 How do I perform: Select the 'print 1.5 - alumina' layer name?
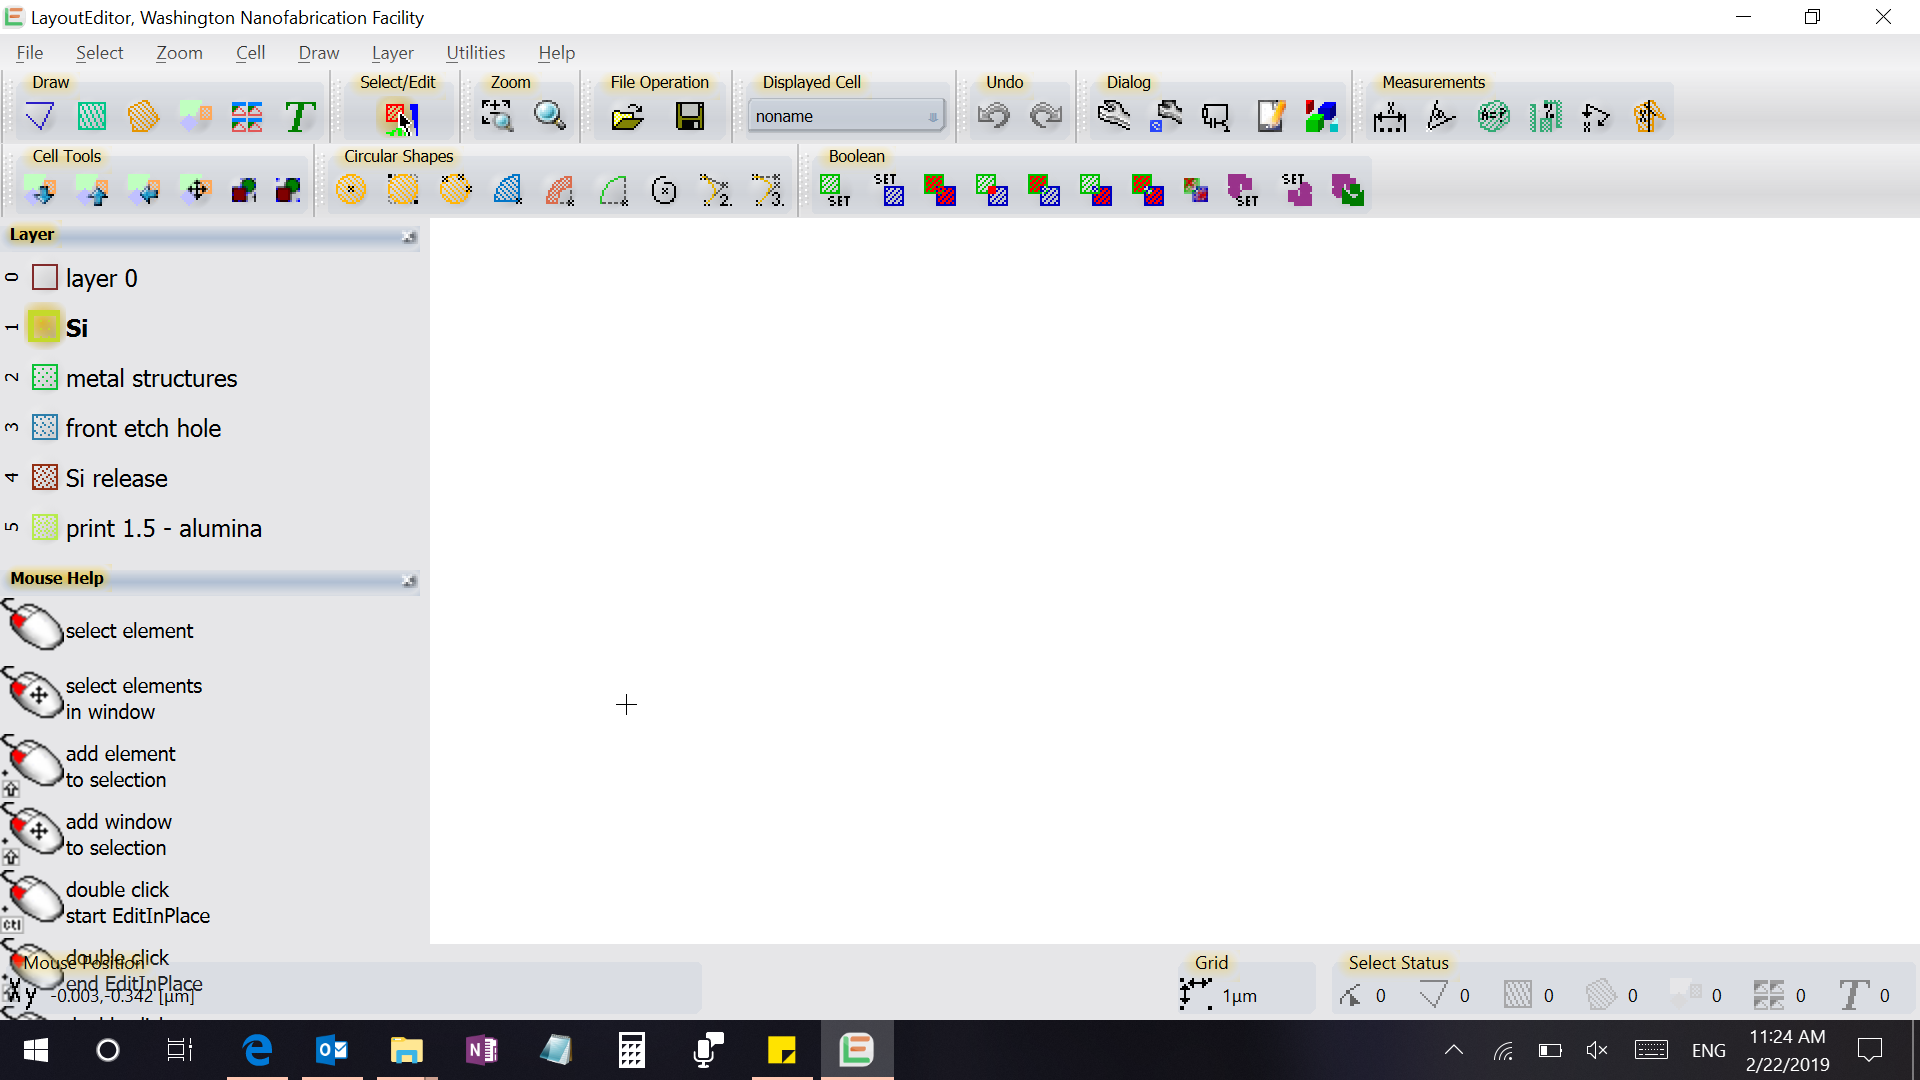click(x=164, y=529)
